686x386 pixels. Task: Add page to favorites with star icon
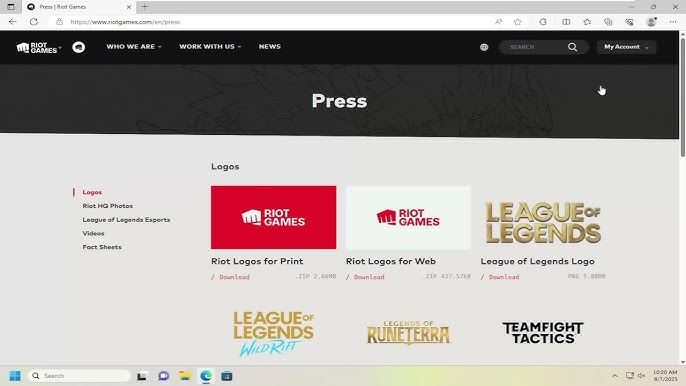518,22
